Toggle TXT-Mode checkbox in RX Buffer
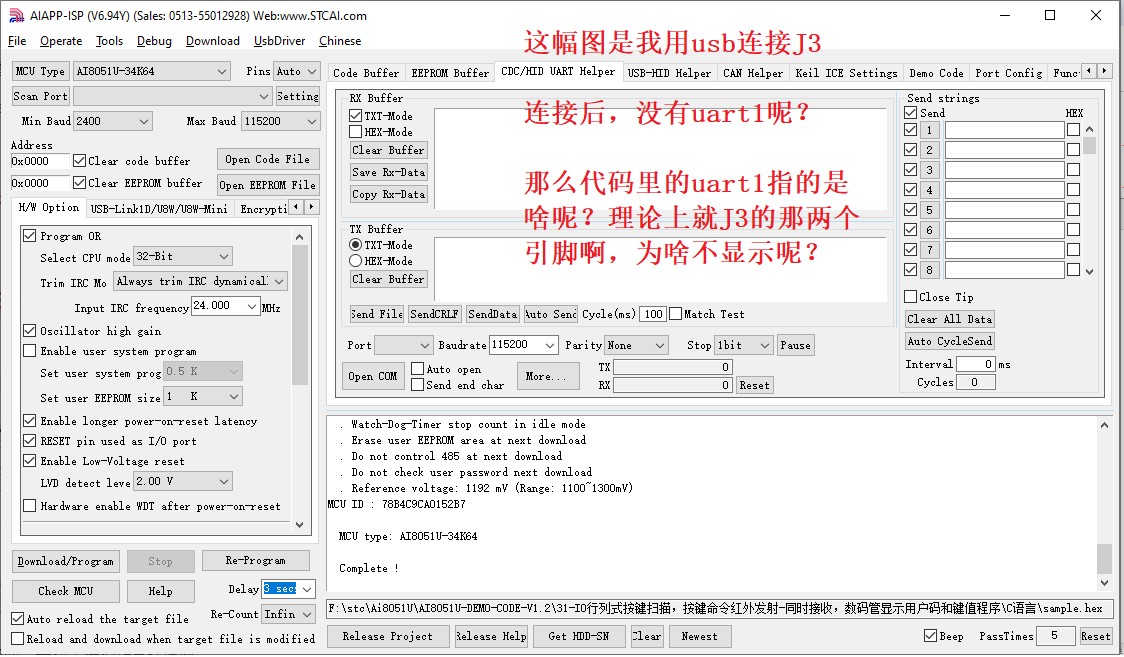 tap(356, 115)
